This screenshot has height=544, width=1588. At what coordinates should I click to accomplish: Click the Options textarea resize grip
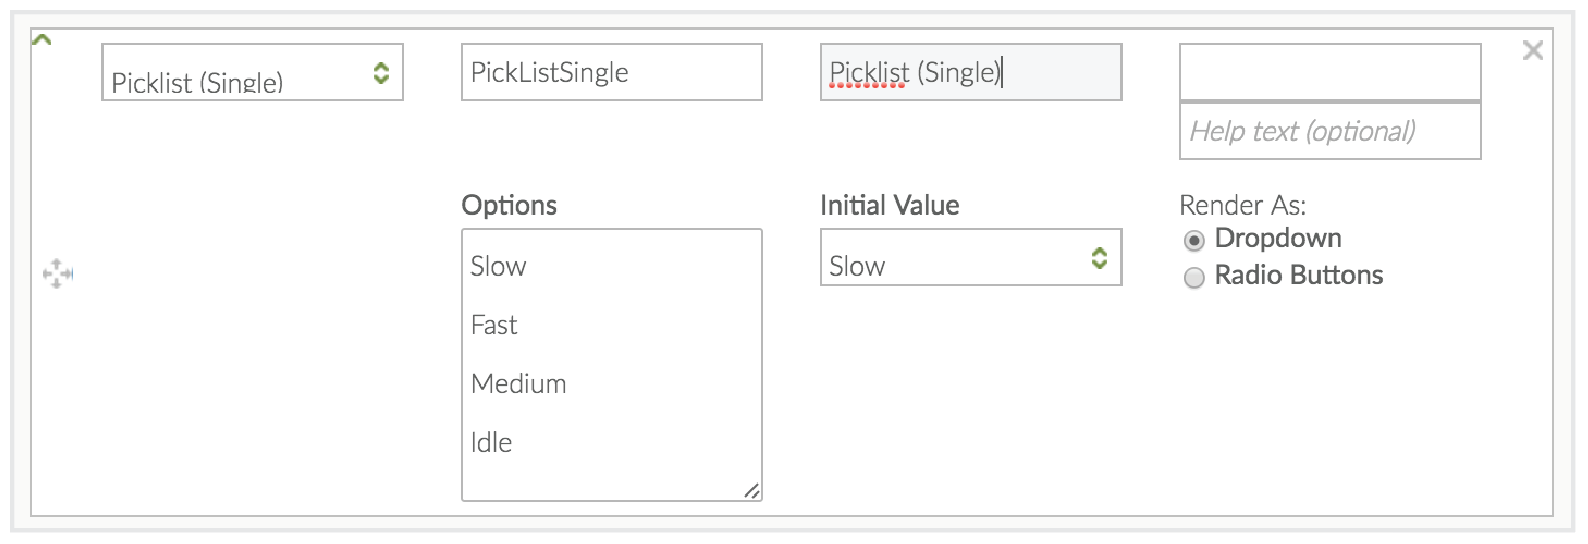pyautogui.click(x=752, y=491)
